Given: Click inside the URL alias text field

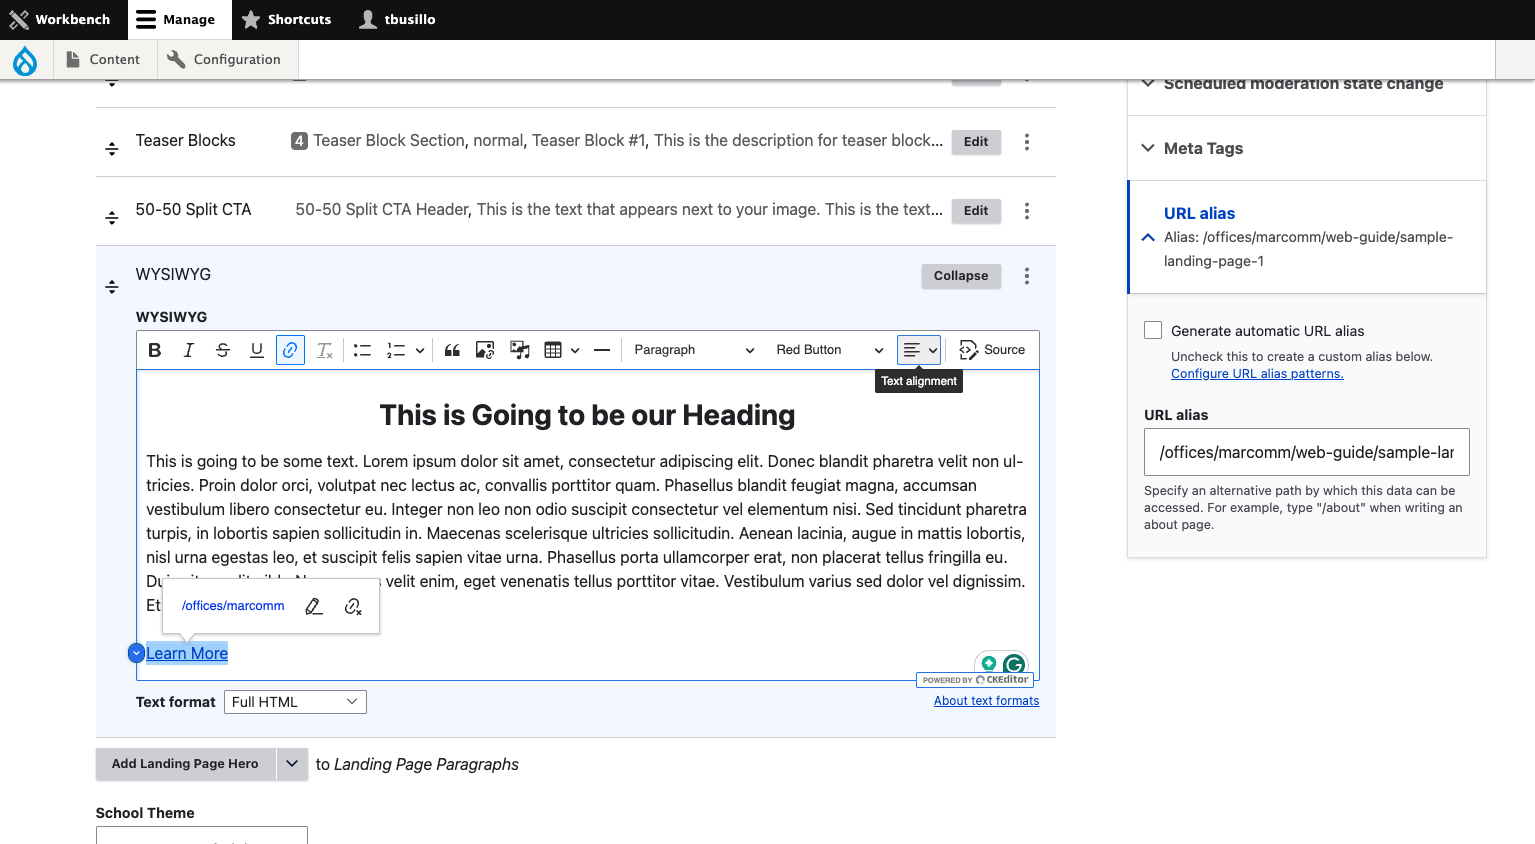Looking at the screenshot, I should pos(1307,452).
